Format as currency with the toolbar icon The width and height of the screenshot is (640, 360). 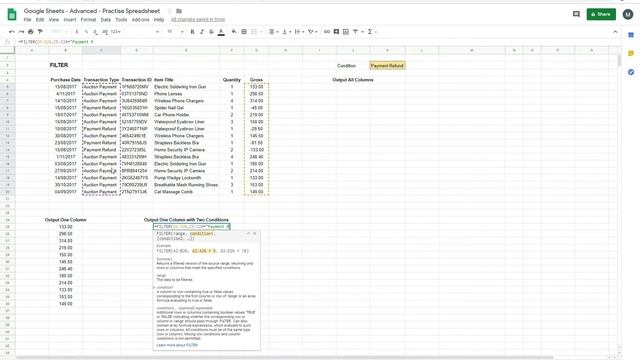pos(77,32)
